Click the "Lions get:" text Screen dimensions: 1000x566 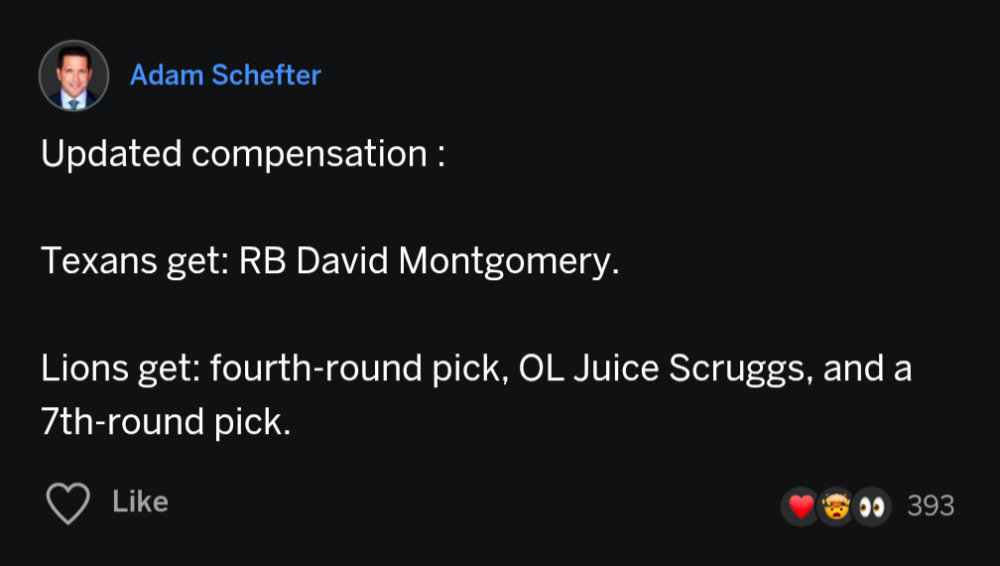[122, 369]
